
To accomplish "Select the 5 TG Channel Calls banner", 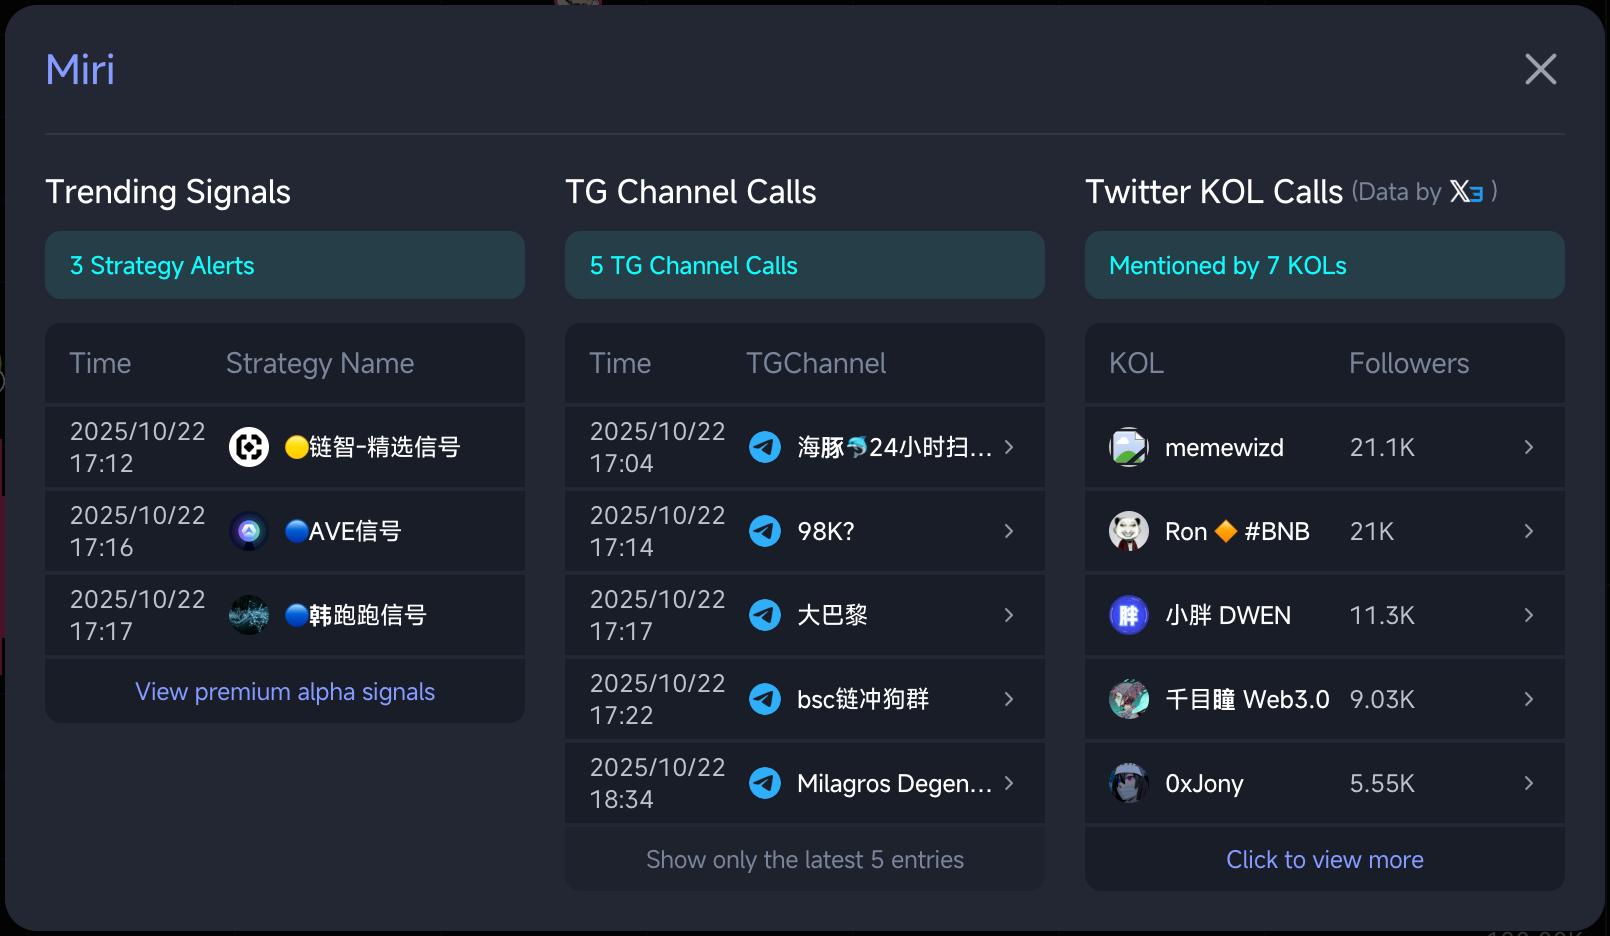I will pyautogui.click(x=805, y=265).
